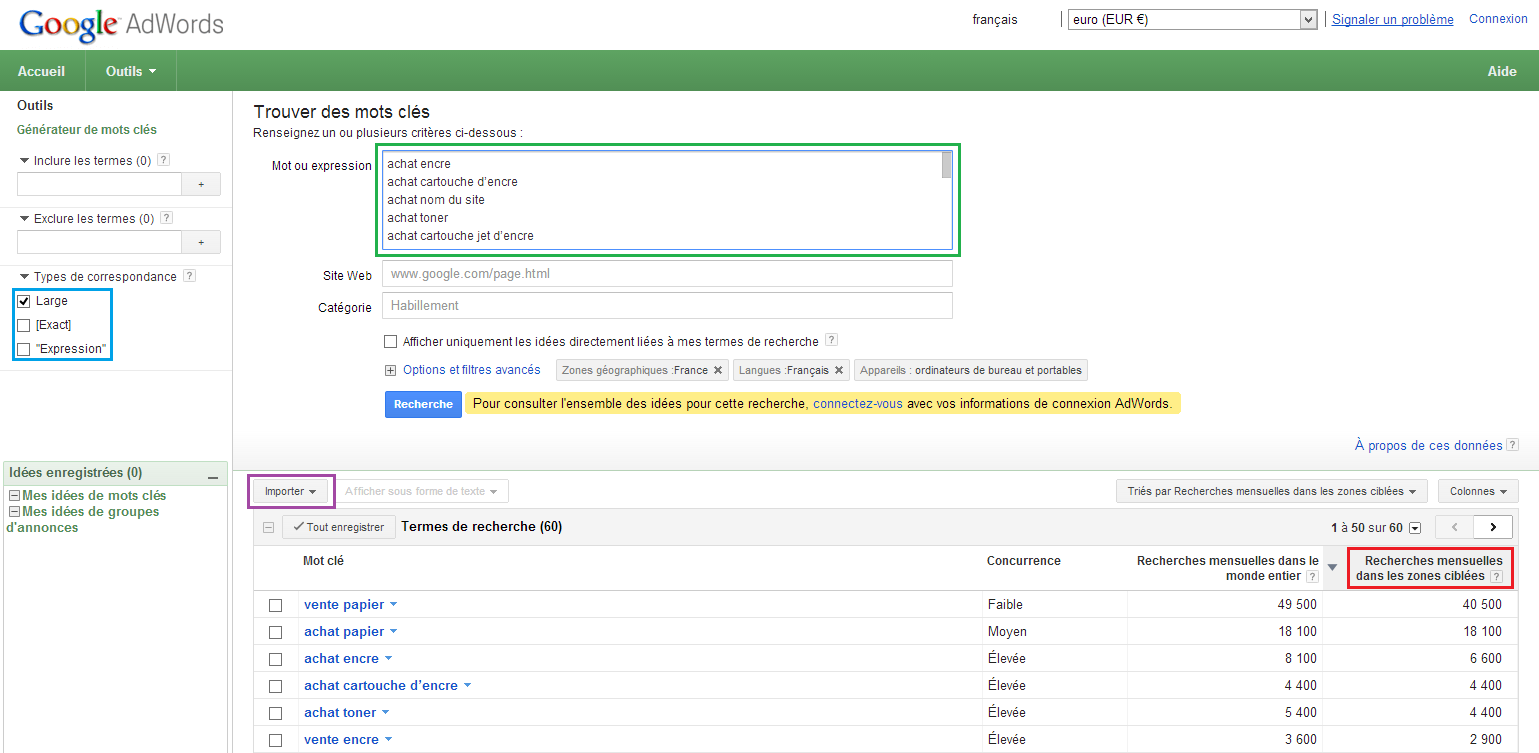The height and width of the screenshot is (753, 1539).
Task: Click the Signaler un problème link
Action: [1393, 19]
